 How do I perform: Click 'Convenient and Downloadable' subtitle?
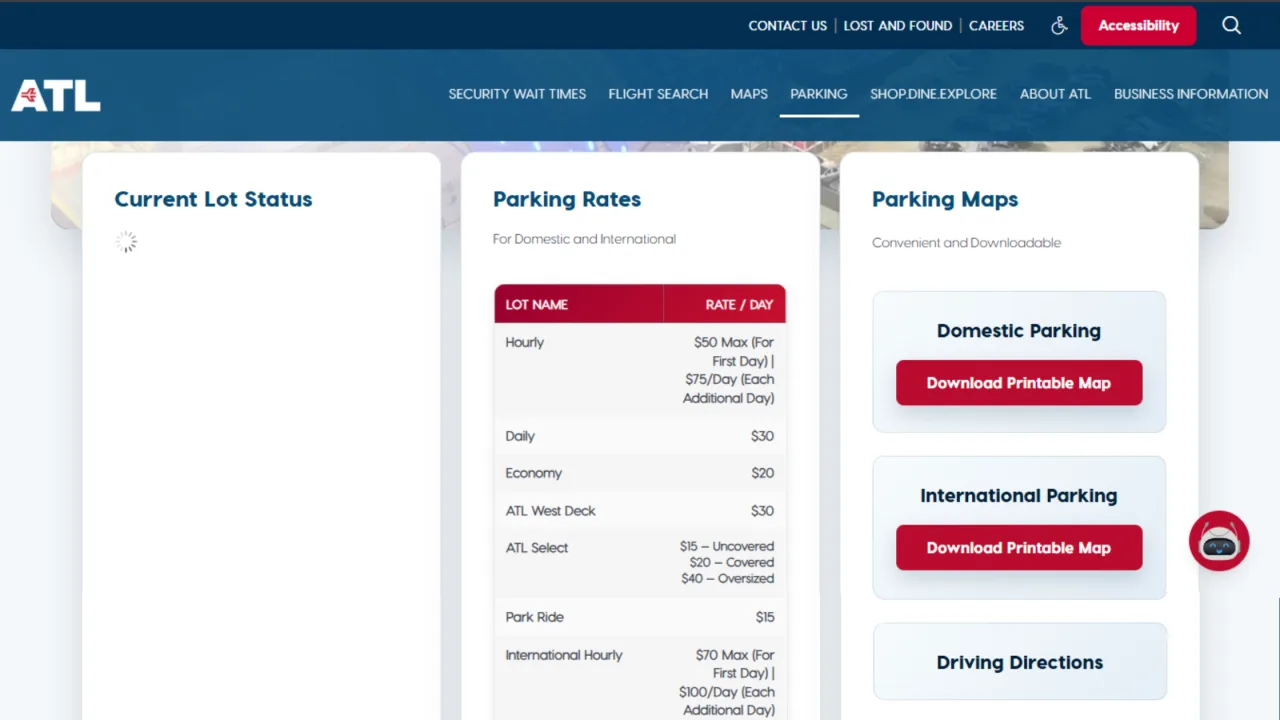966,243
